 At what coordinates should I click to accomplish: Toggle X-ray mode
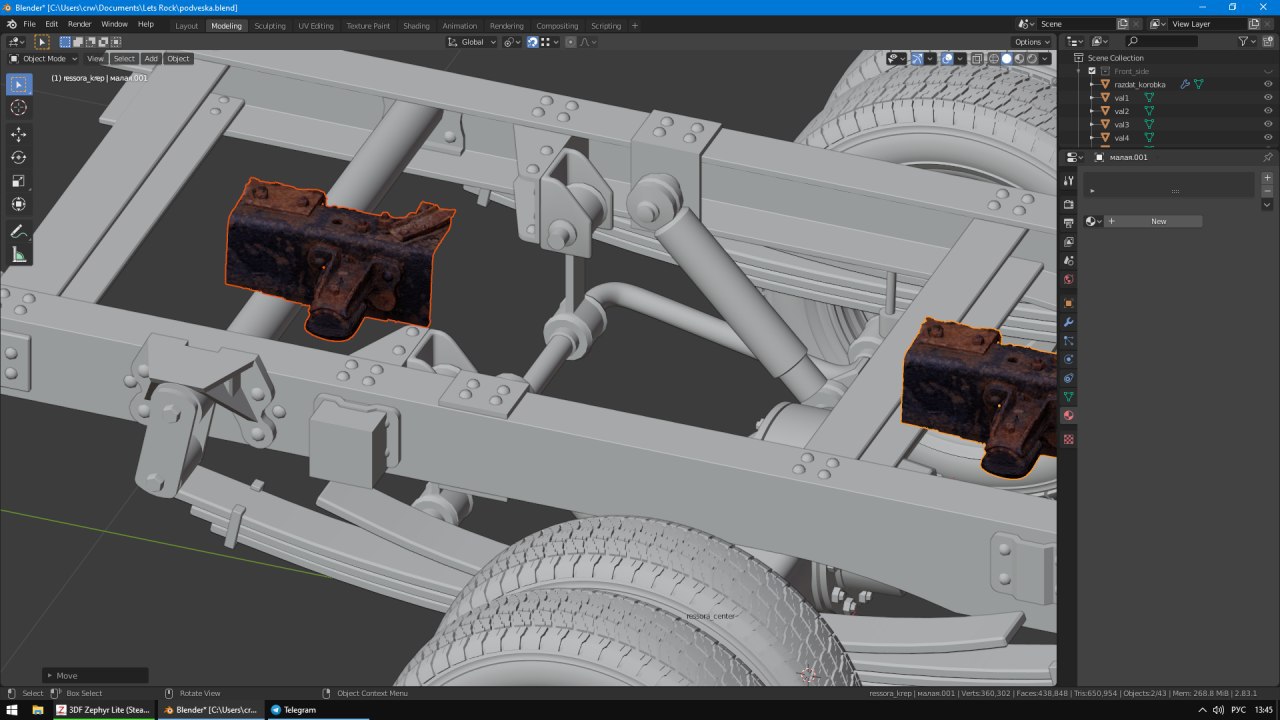[x=977, y=58]
